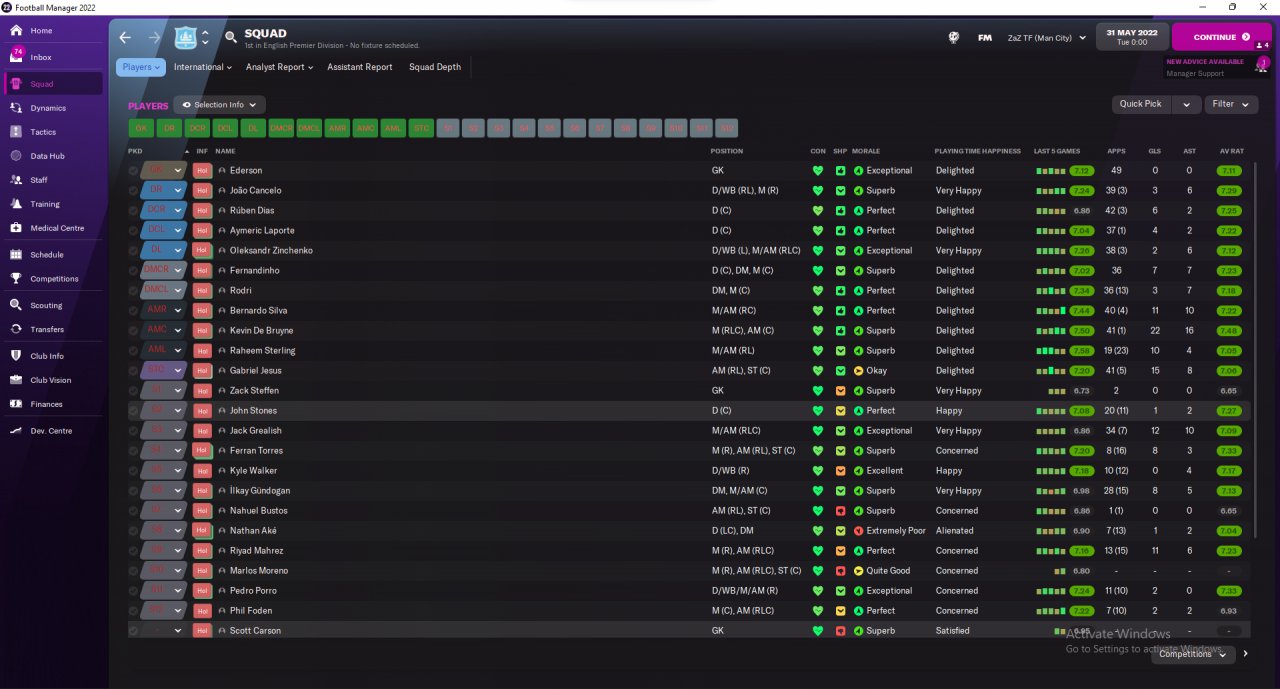Toggle the selection circle for Kevin De Bruyne
The width and height of the screenshot is (1280, 689).
point(133,331)
